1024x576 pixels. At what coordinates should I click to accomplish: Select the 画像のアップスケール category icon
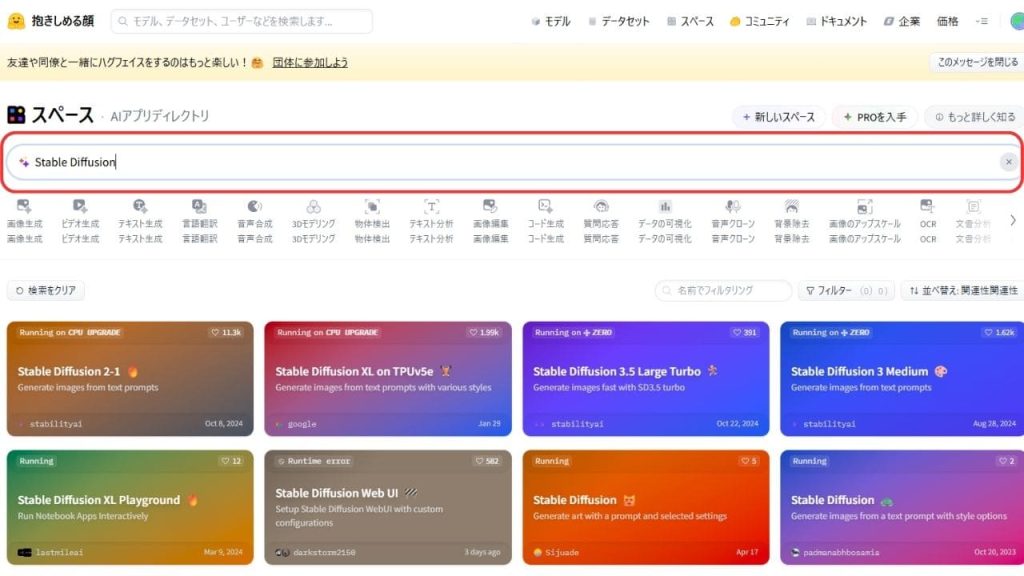point(865,207)
